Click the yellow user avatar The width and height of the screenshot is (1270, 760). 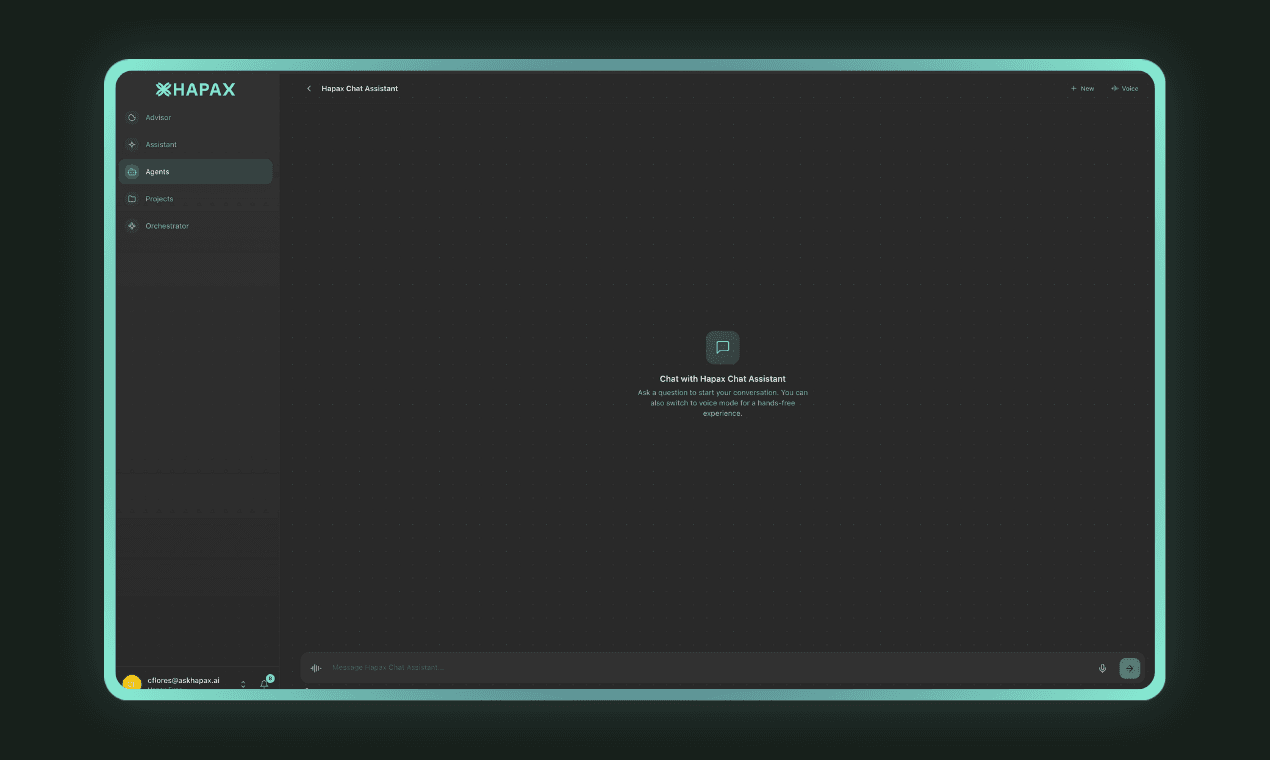tap(132, 683)
